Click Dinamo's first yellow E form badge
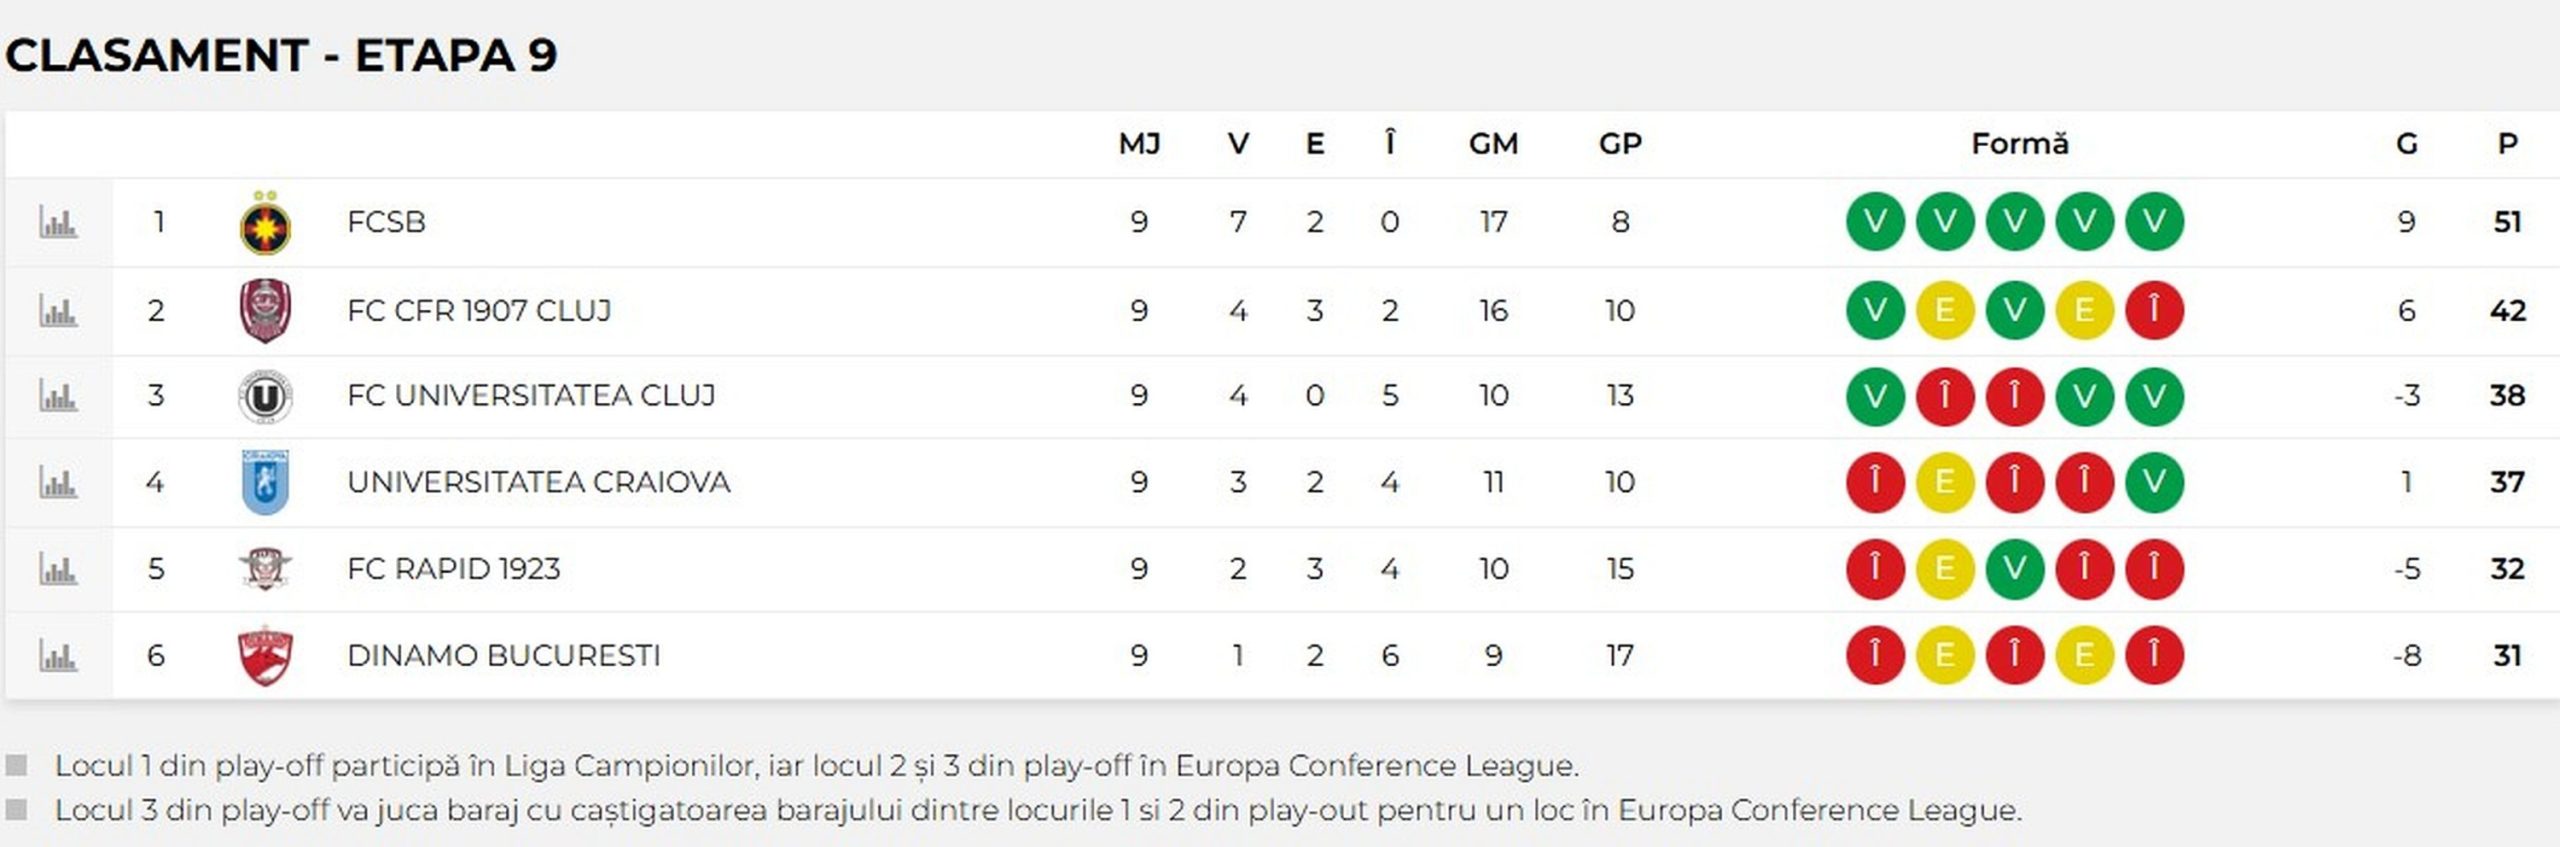 tap(1945, 656)
